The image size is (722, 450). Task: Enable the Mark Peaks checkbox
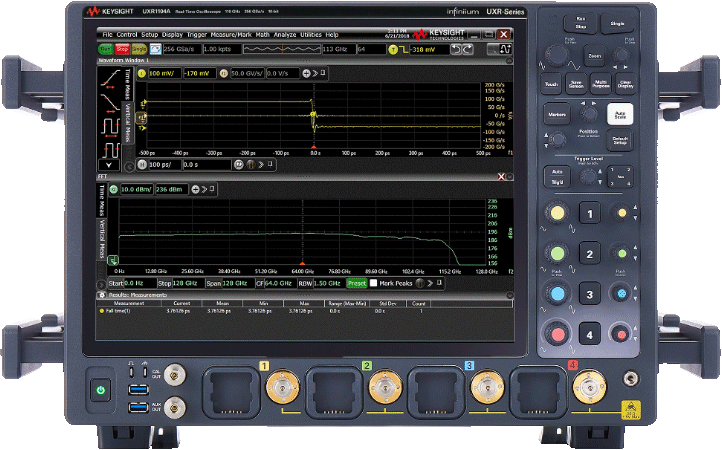(x=373, y=283)
